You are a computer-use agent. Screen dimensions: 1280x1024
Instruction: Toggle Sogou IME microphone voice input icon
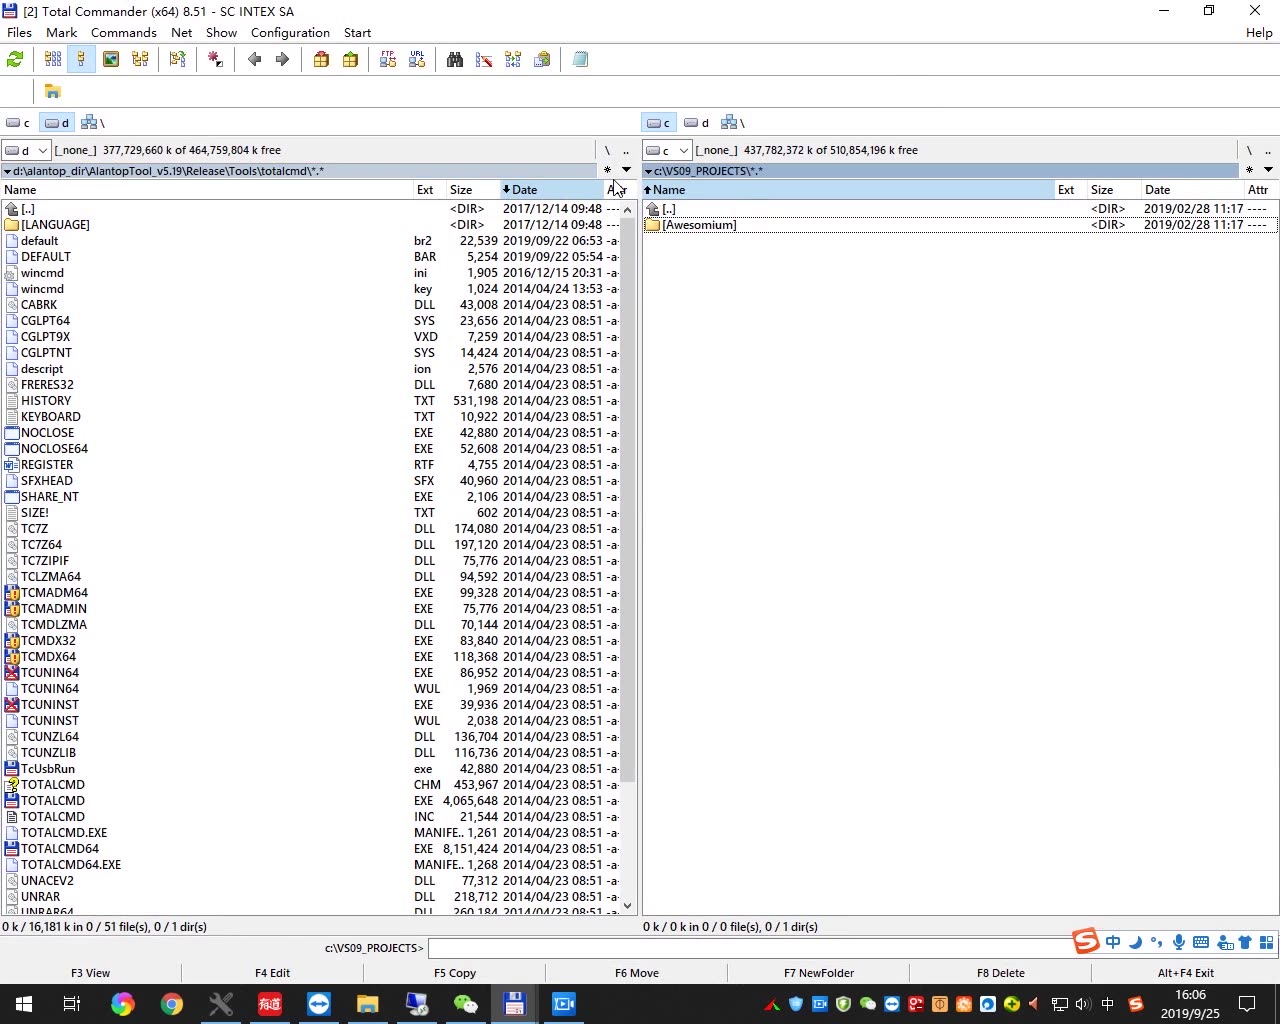coord(1179,942)
